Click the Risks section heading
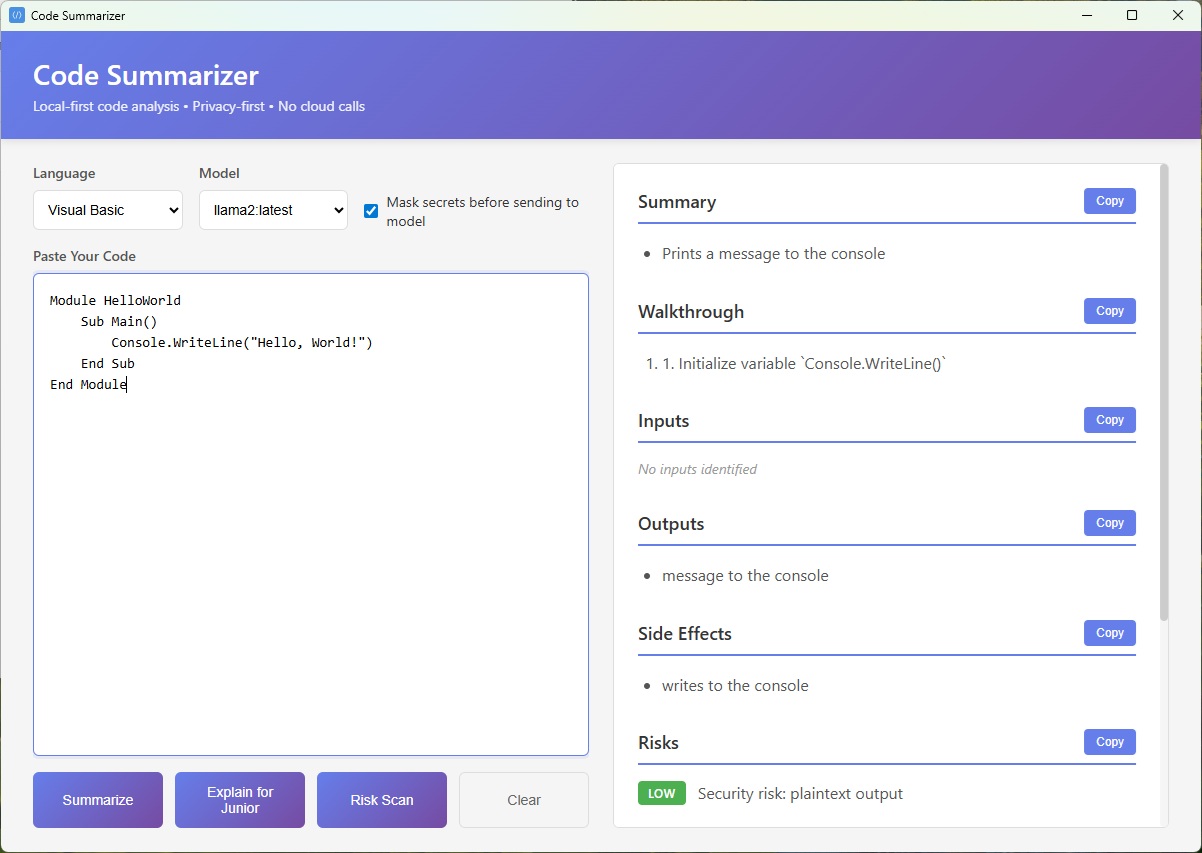 [x=658, y=743]
